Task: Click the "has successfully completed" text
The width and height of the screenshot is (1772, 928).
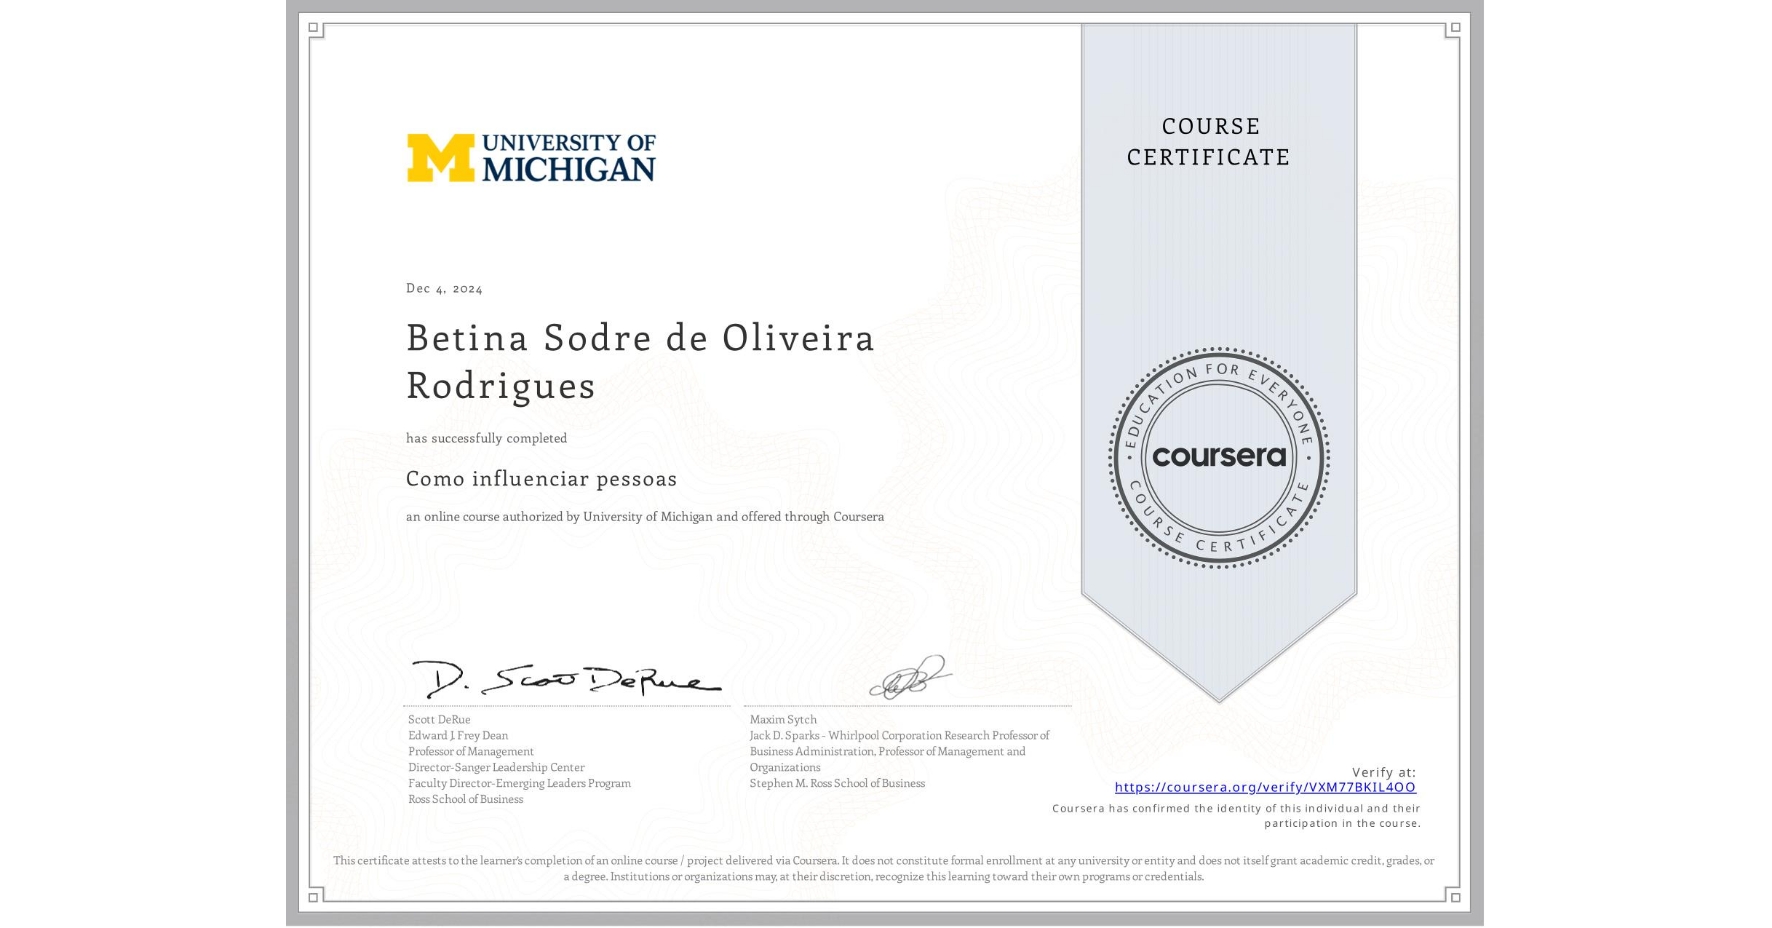Action: pos(486,438)
